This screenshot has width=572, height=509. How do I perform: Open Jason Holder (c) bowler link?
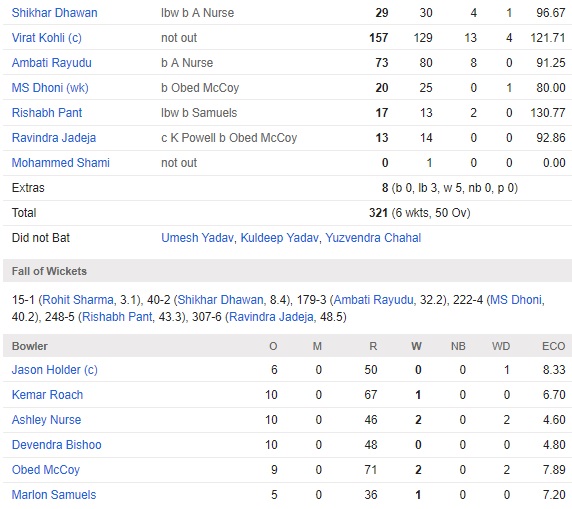pos(54,370)
